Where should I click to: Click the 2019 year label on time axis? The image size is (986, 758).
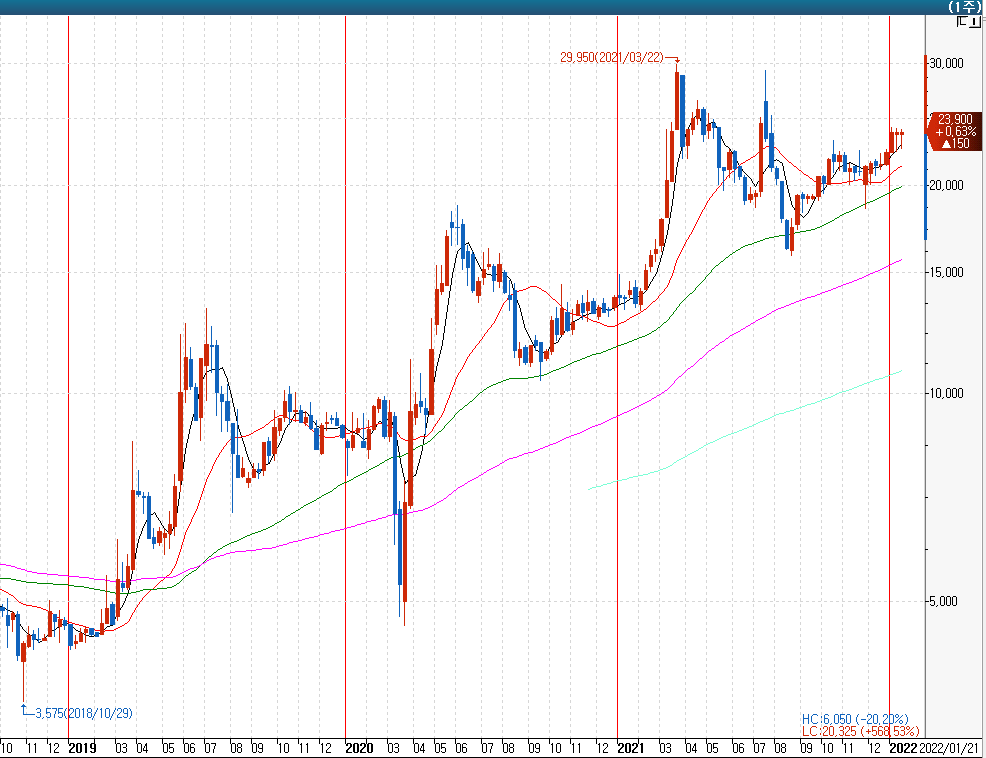tap(82, 748)
